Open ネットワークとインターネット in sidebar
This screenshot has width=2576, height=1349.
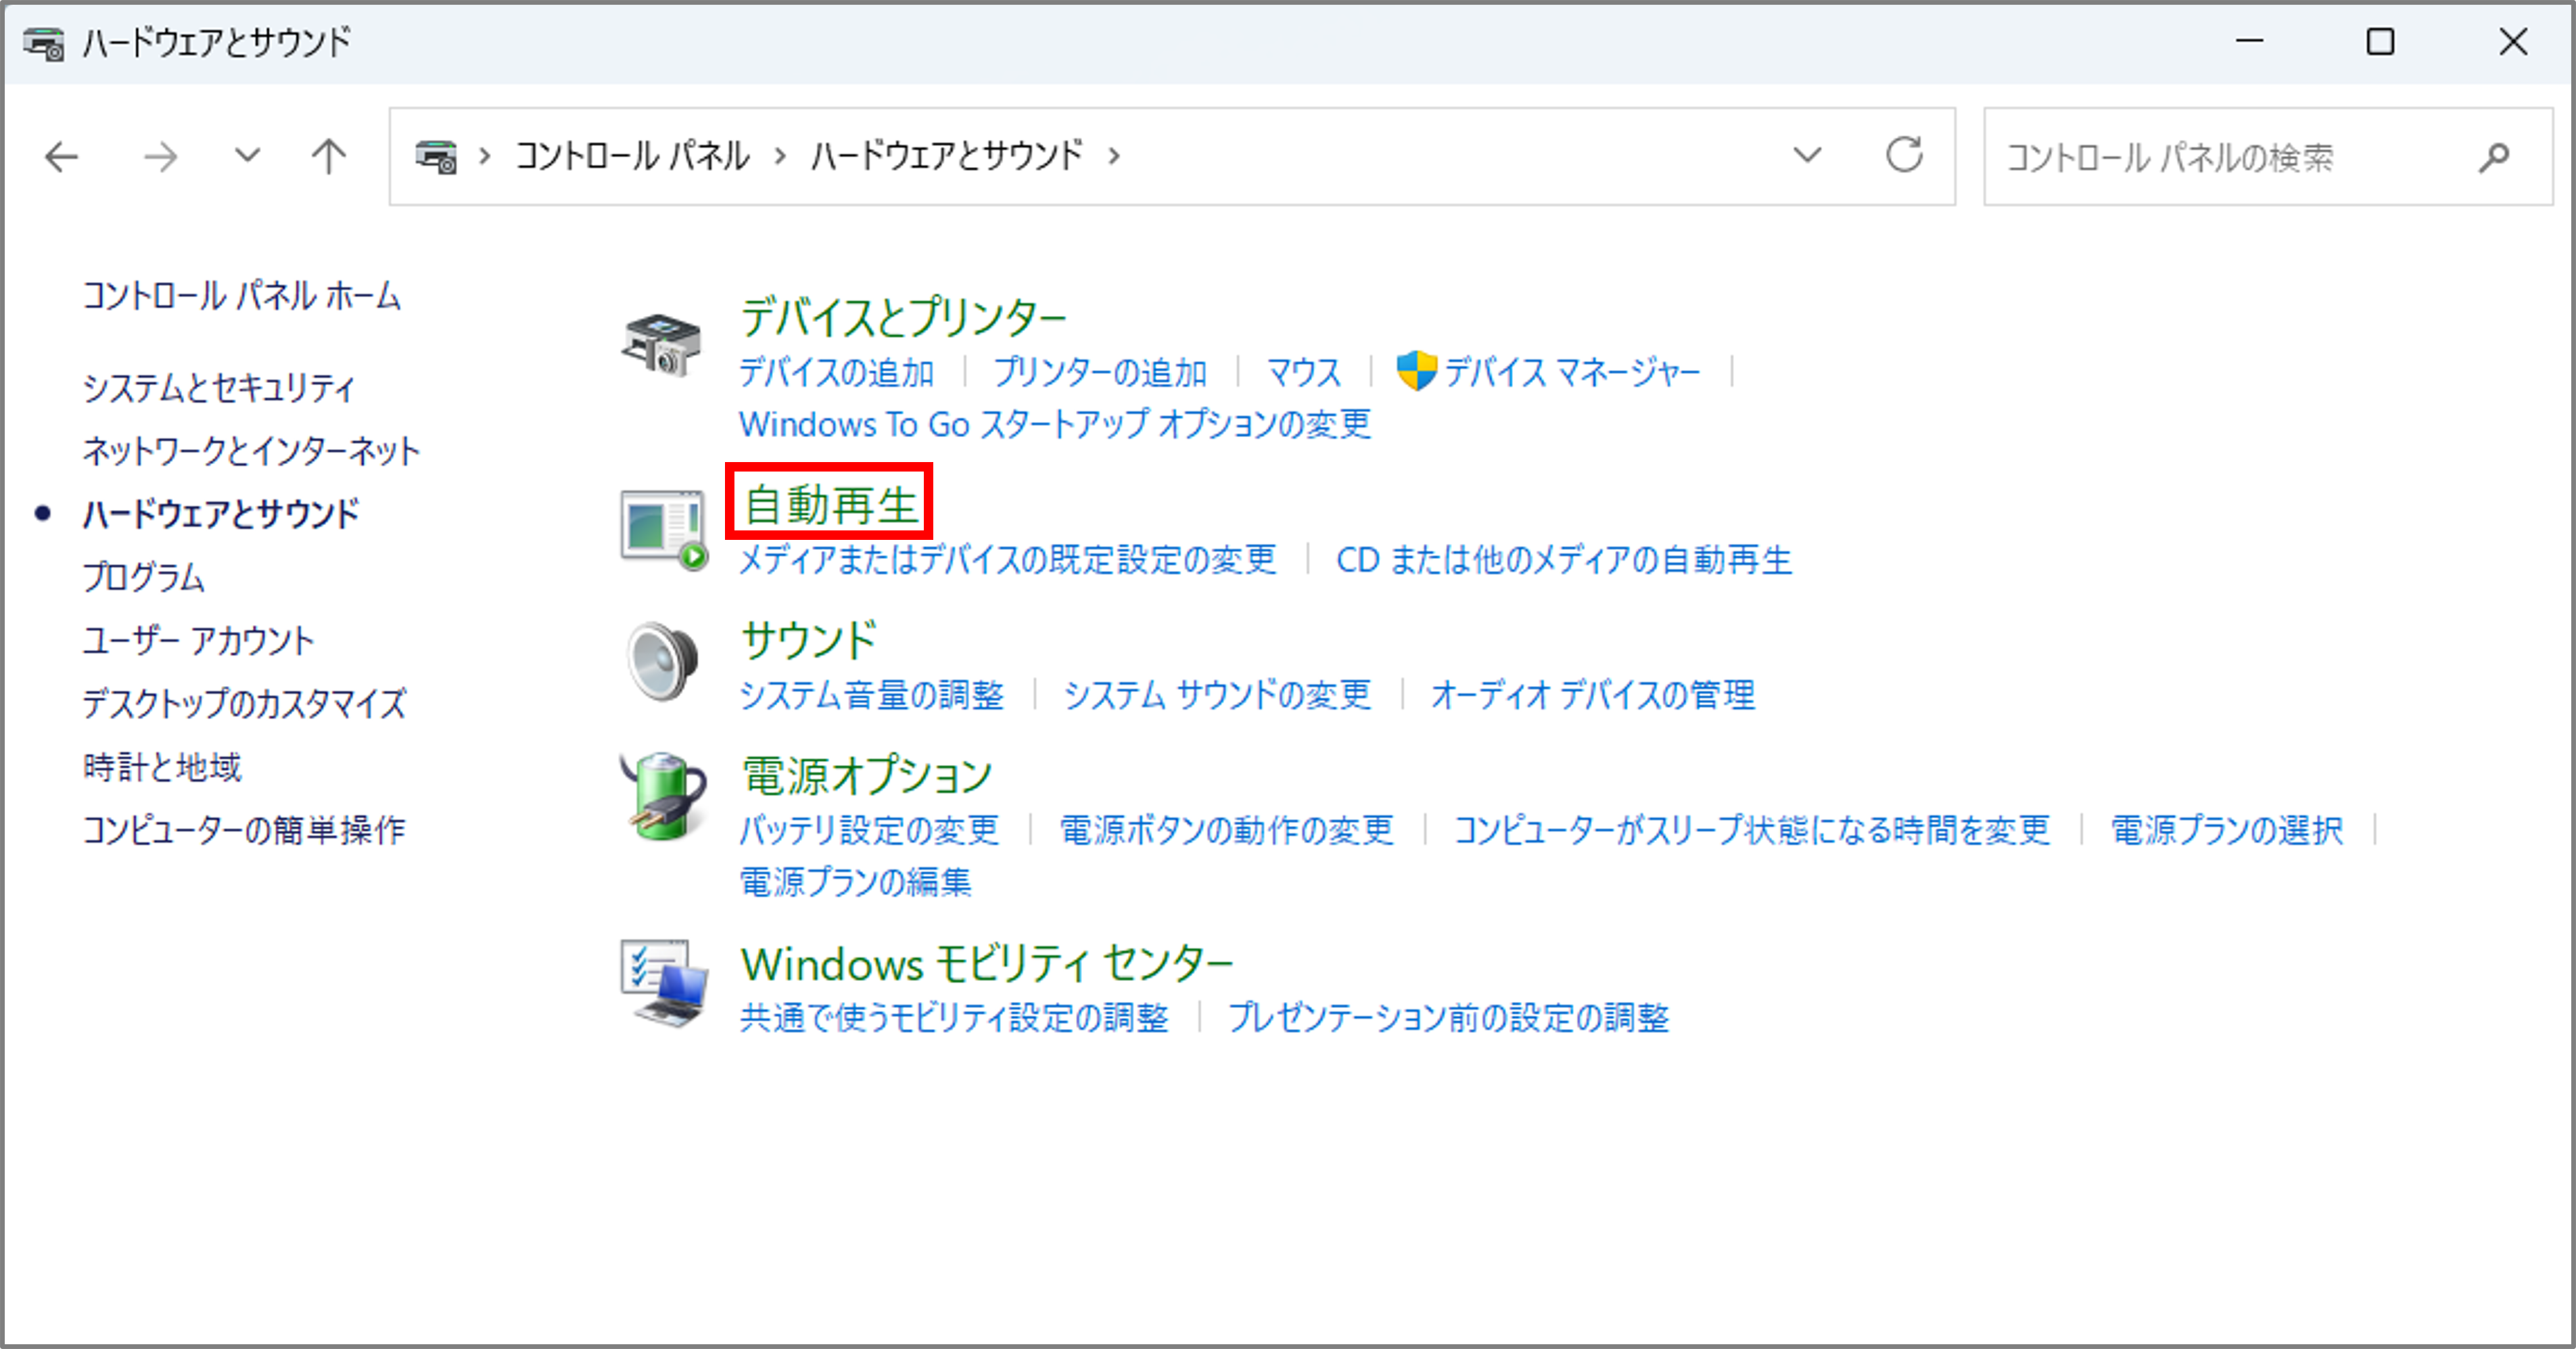pyautogui.click(x=251, y=451)
